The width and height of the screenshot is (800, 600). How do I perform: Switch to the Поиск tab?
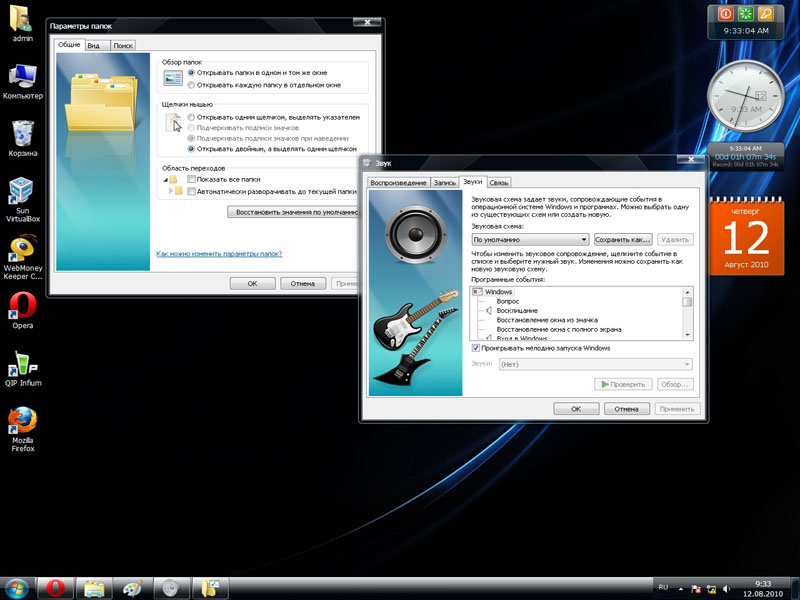coord(123,45)
